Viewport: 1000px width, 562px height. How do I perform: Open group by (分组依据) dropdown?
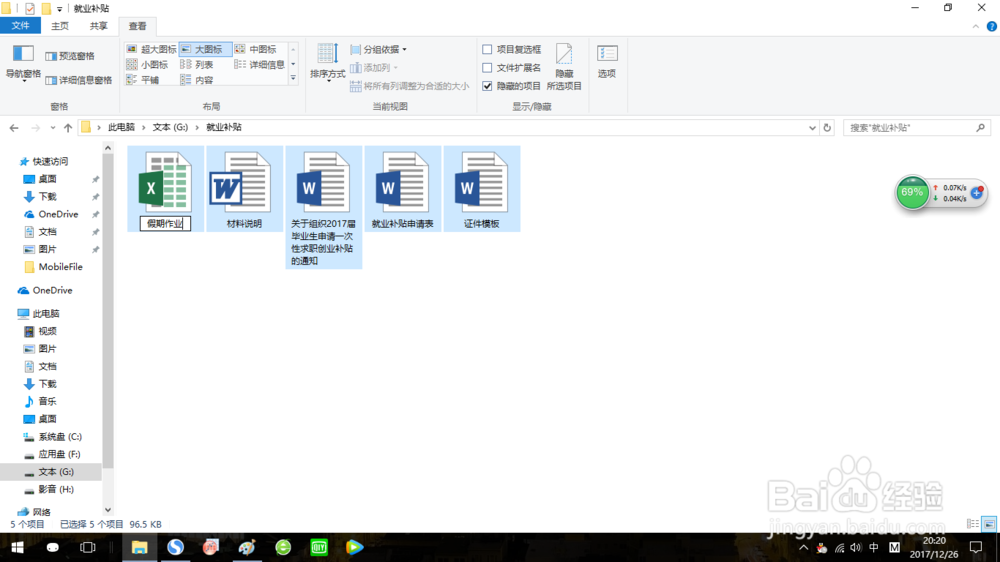click(379, 49)
